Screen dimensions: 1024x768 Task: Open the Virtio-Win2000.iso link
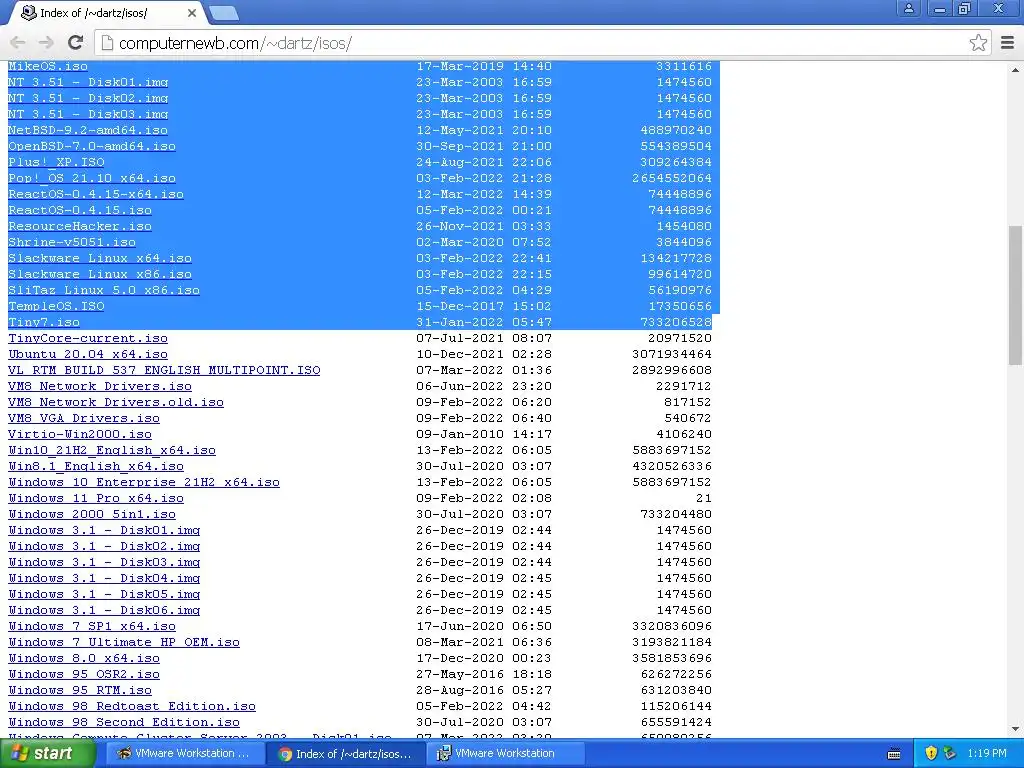pyautogui.click(x=80, y=434)
